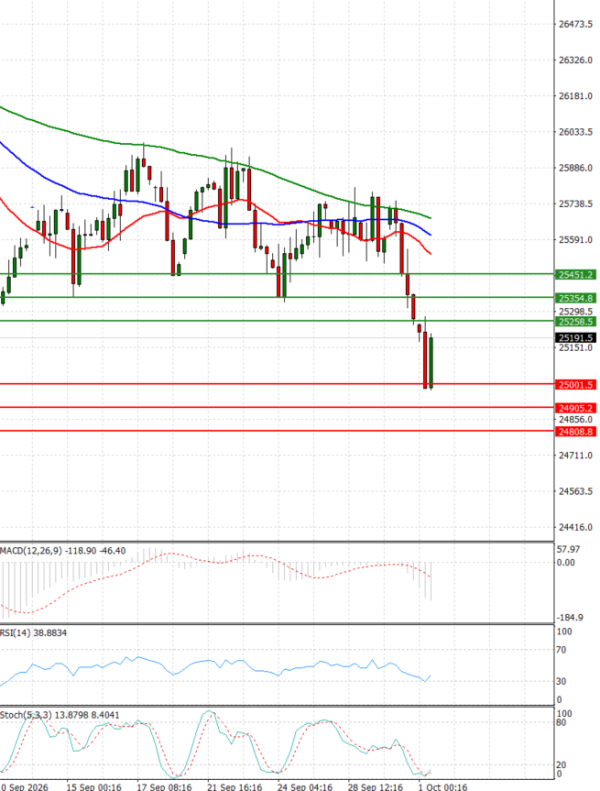Viewport: 600px width, 791px height.
Task: Click the 26326.0 price axis value
Action: [576, 60]
